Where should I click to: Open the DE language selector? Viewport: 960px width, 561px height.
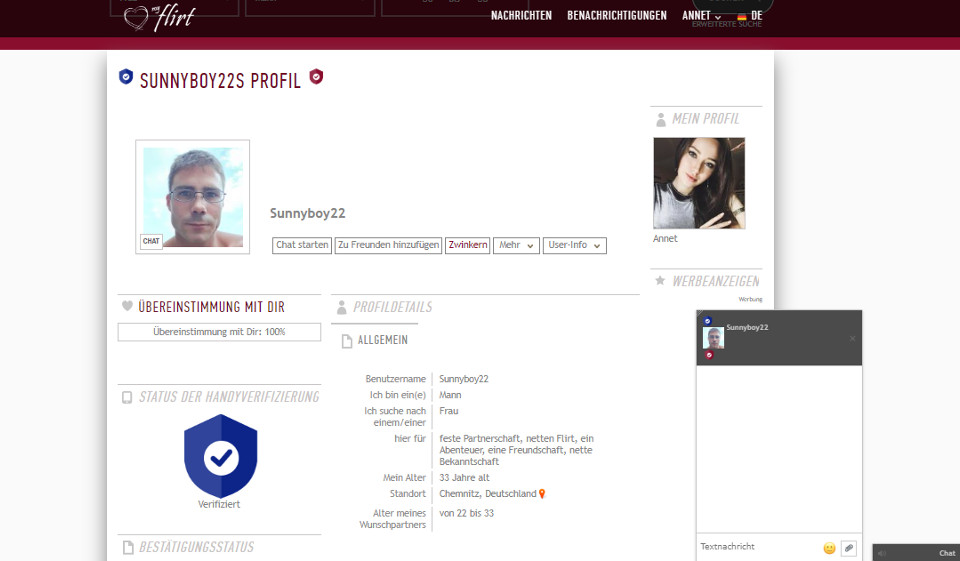pos(750,16)
